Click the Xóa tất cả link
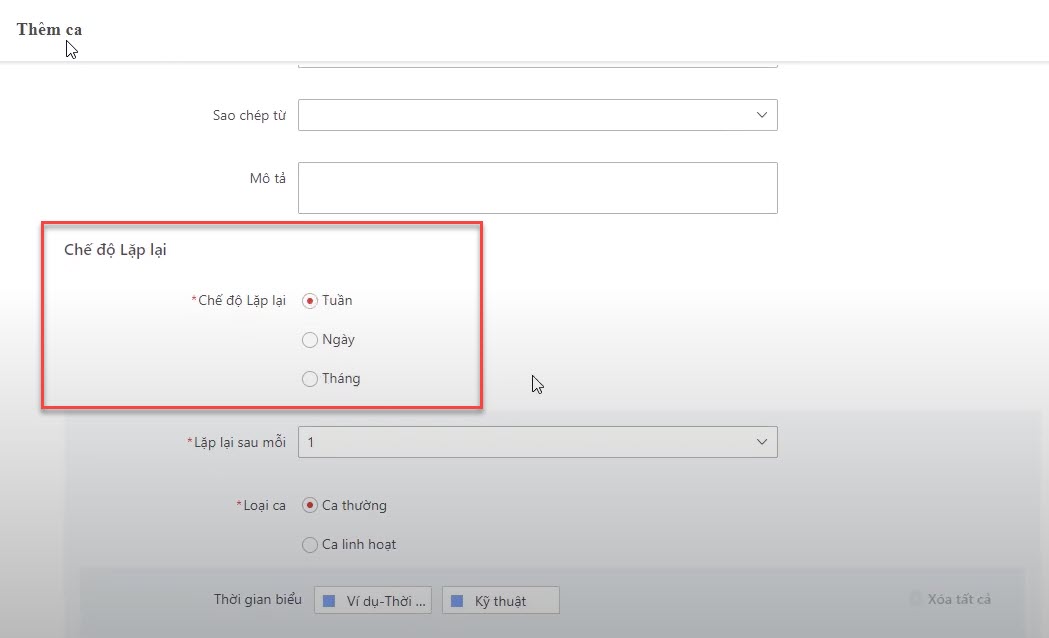The width and height of the screenshot is (1049, 638). coord(958,599)
